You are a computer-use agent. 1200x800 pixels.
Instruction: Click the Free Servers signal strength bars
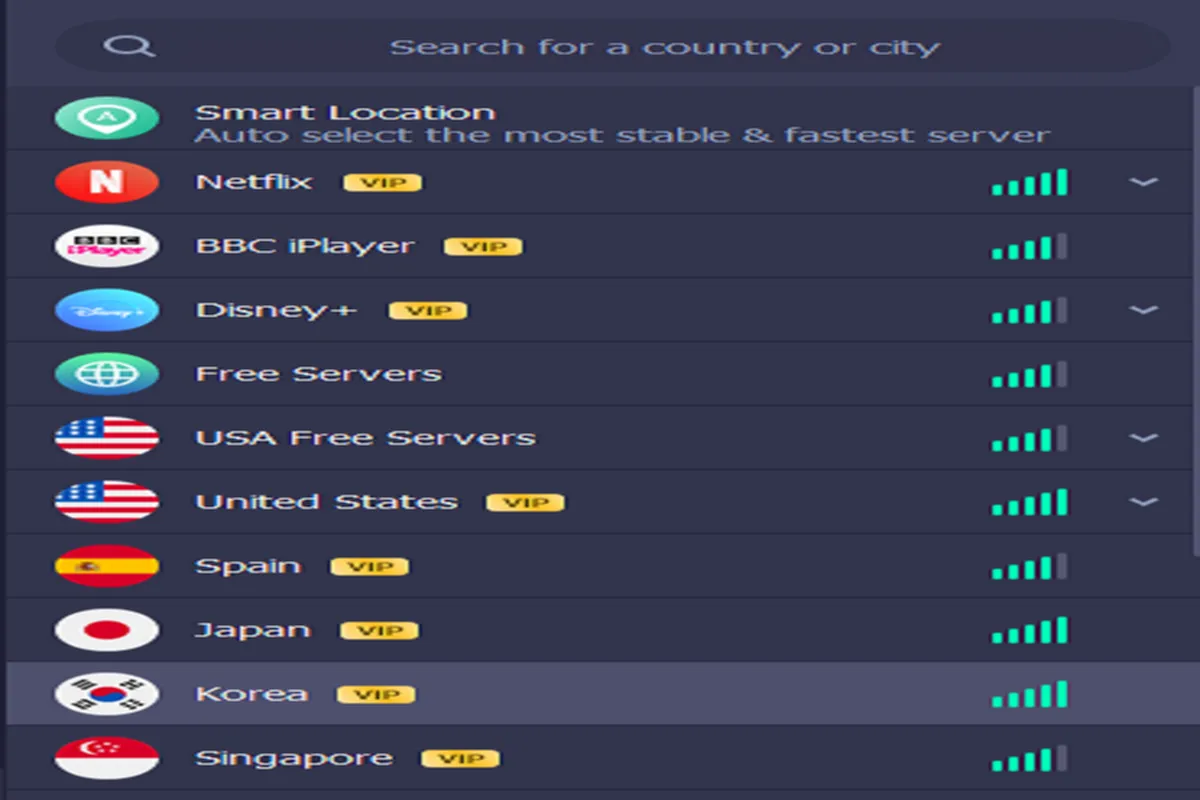coord(1030,374)
